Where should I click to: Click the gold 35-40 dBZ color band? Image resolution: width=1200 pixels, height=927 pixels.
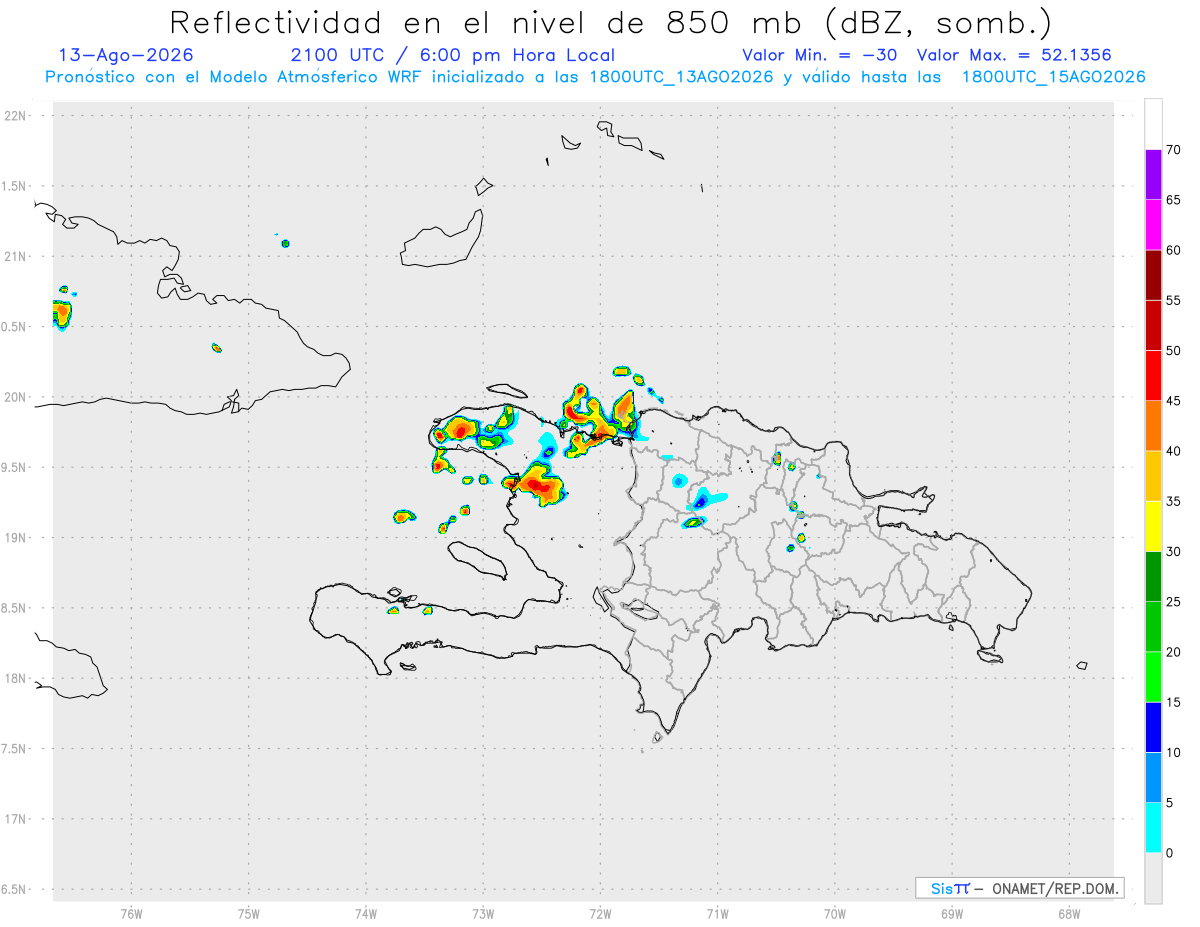tap(1153, 476)
